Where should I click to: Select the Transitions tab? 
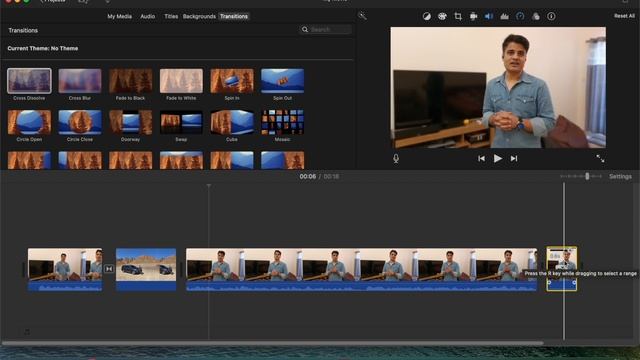(234, 16)
